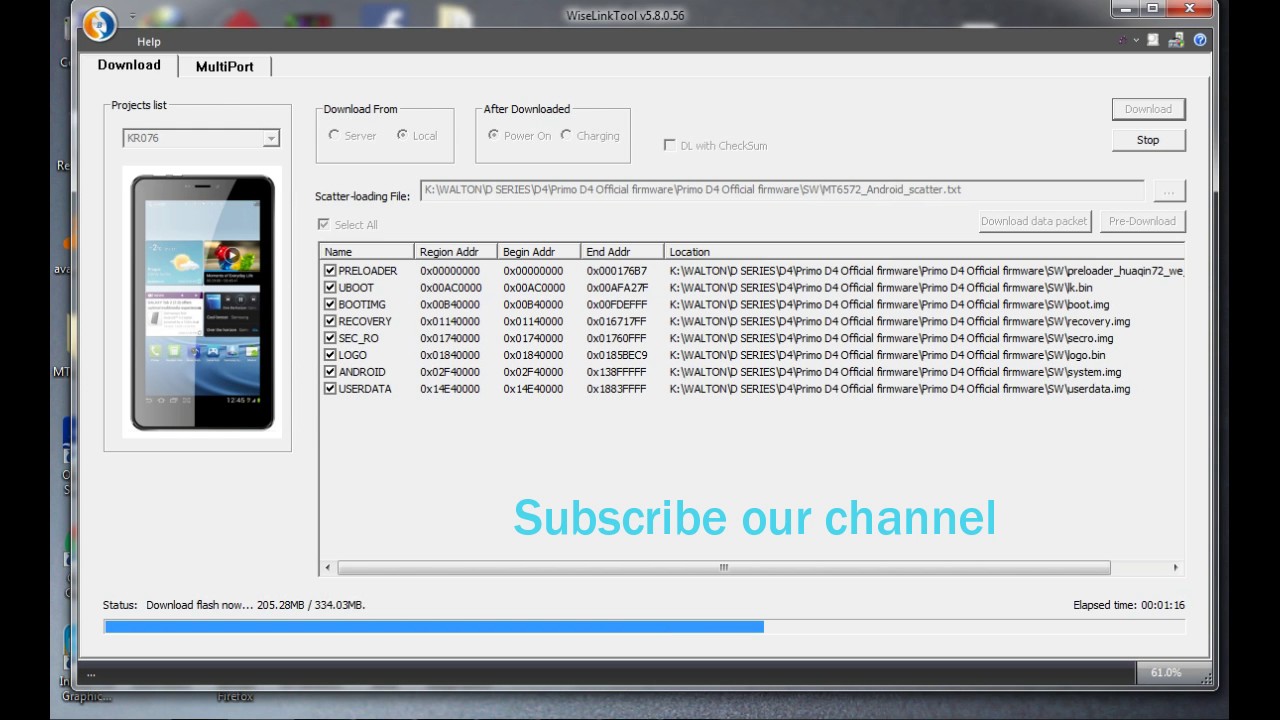Image resolution: width=1280 pixels, height=720 pixels.
Task: Uncheck the RECOVERY partition checkbox
Action: (x=330, y=321)
